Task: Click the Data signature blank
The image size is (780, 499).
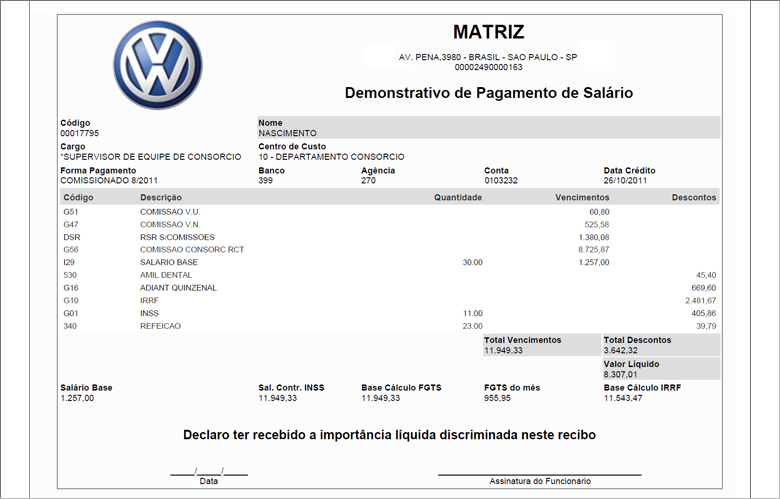Action: (209, 472)
